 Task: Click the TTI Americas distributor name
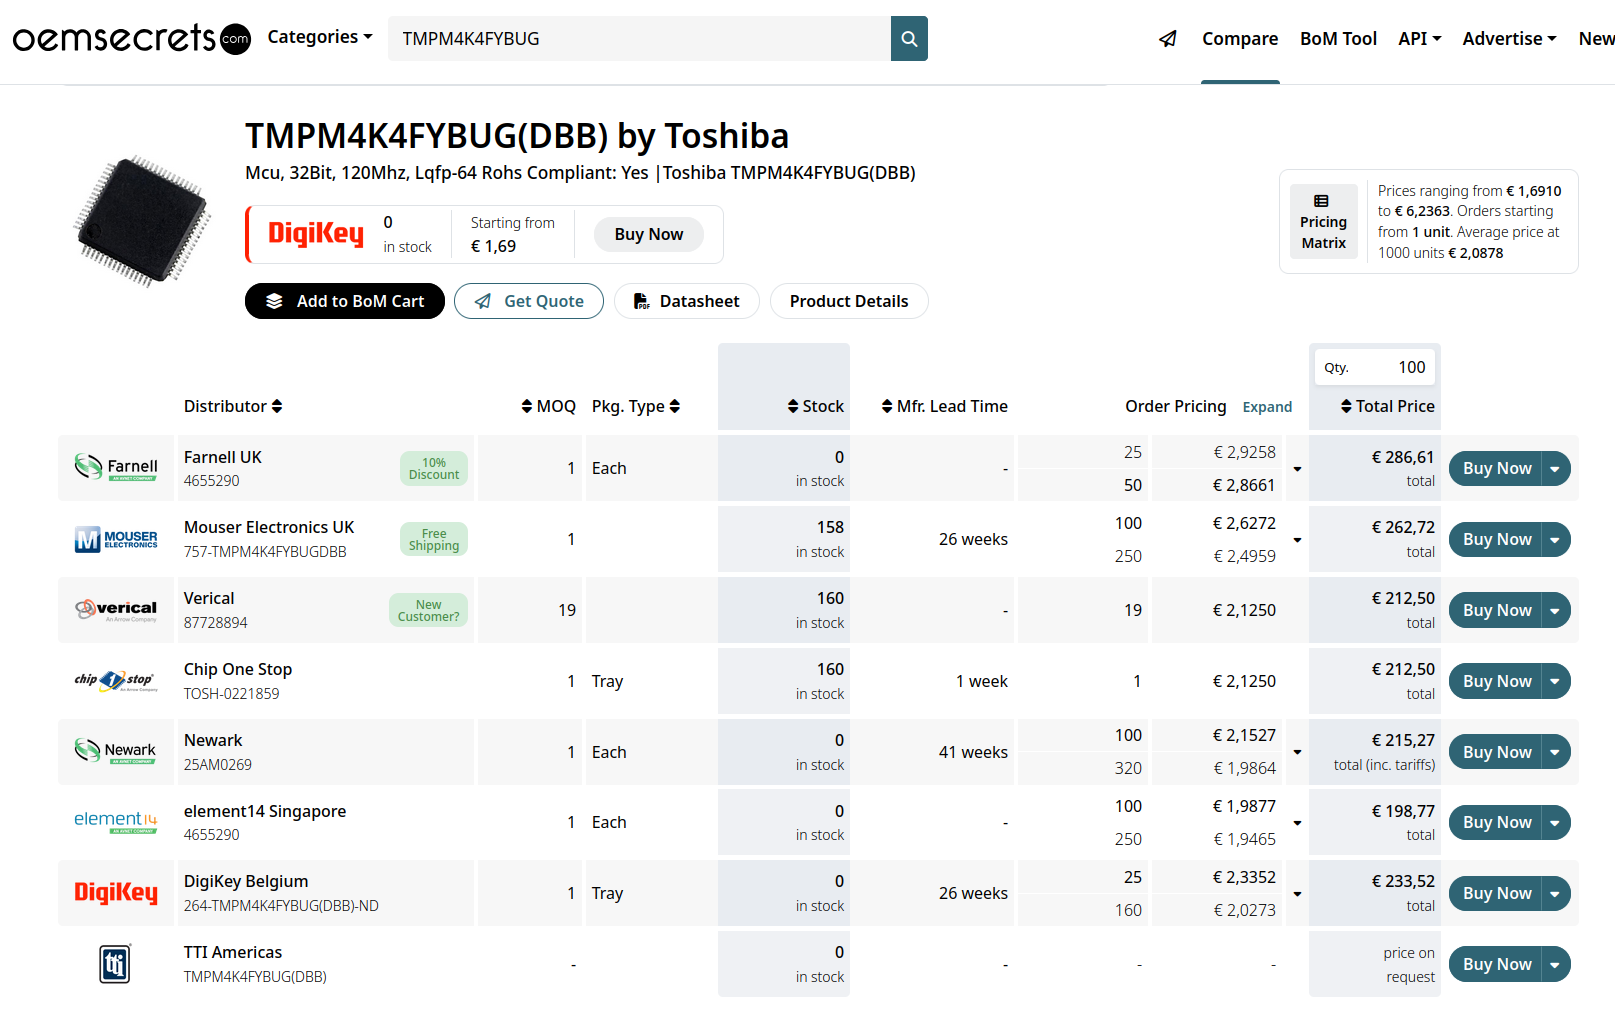[x=233, y=952]
